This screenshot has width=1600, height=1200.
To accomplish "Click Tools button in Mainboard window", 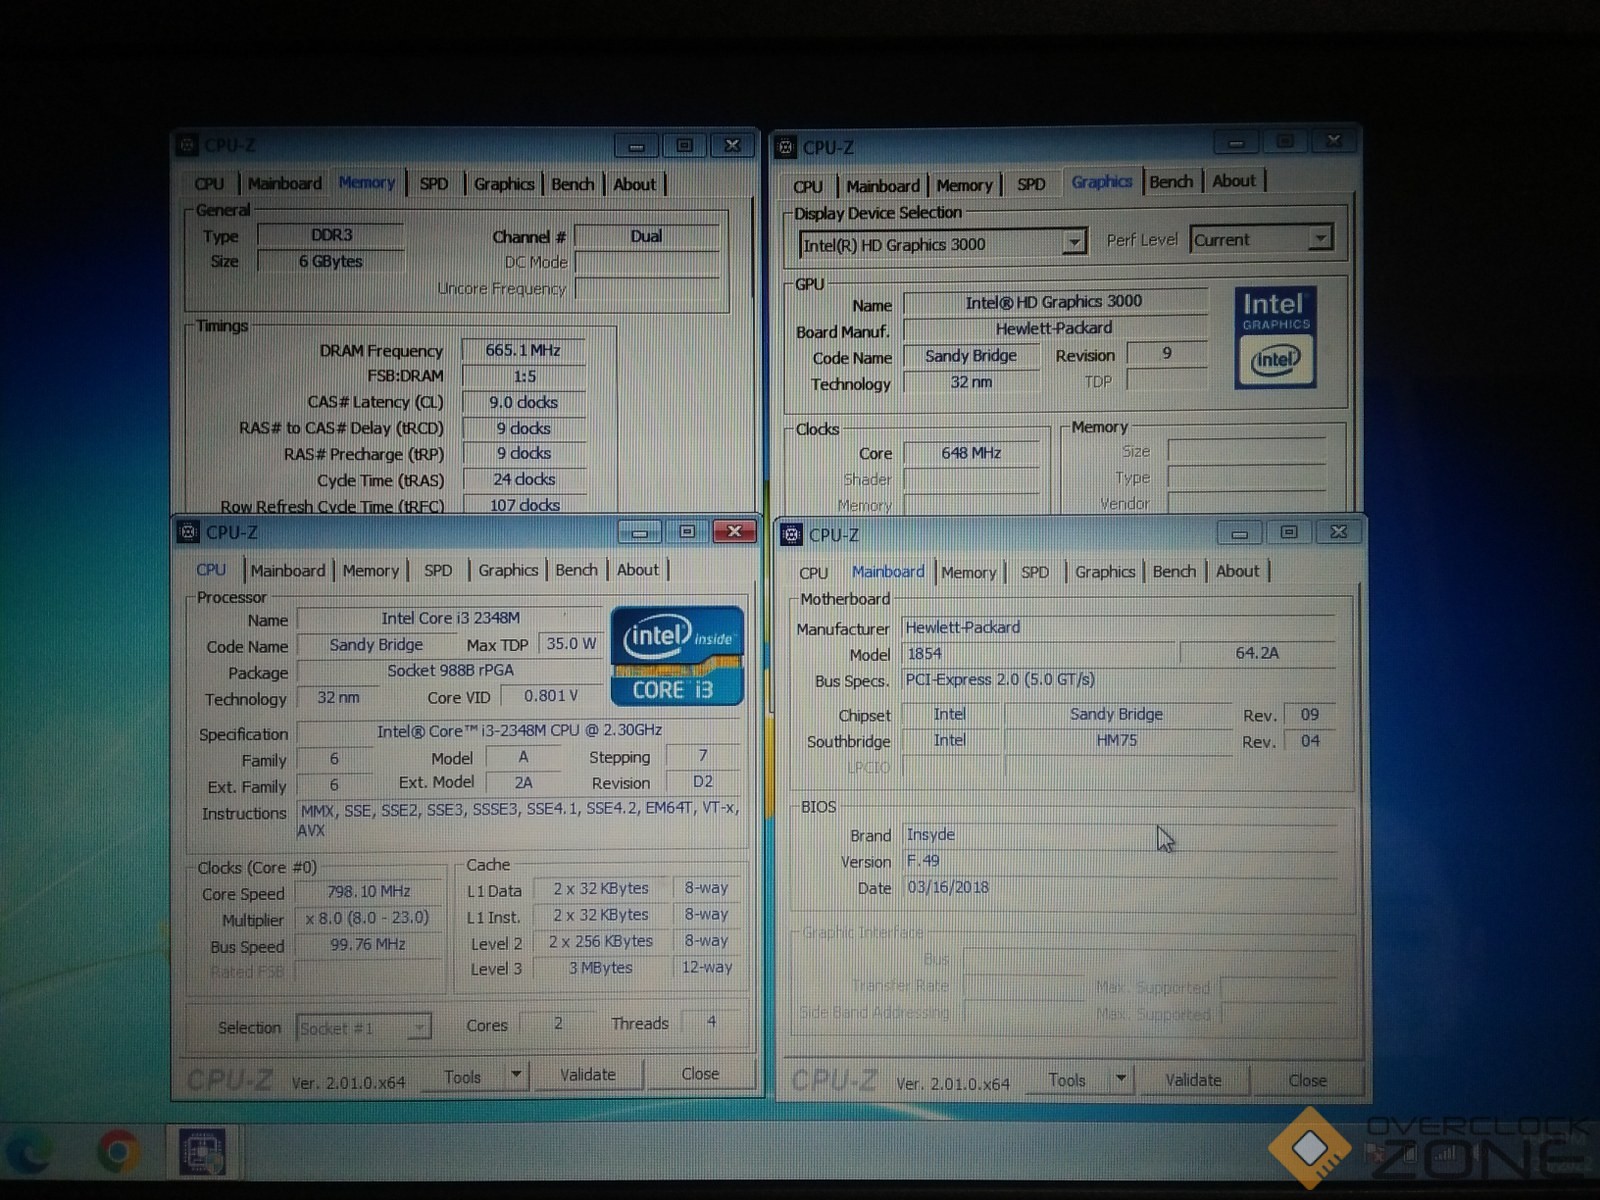I will tap(1067, 1080).
